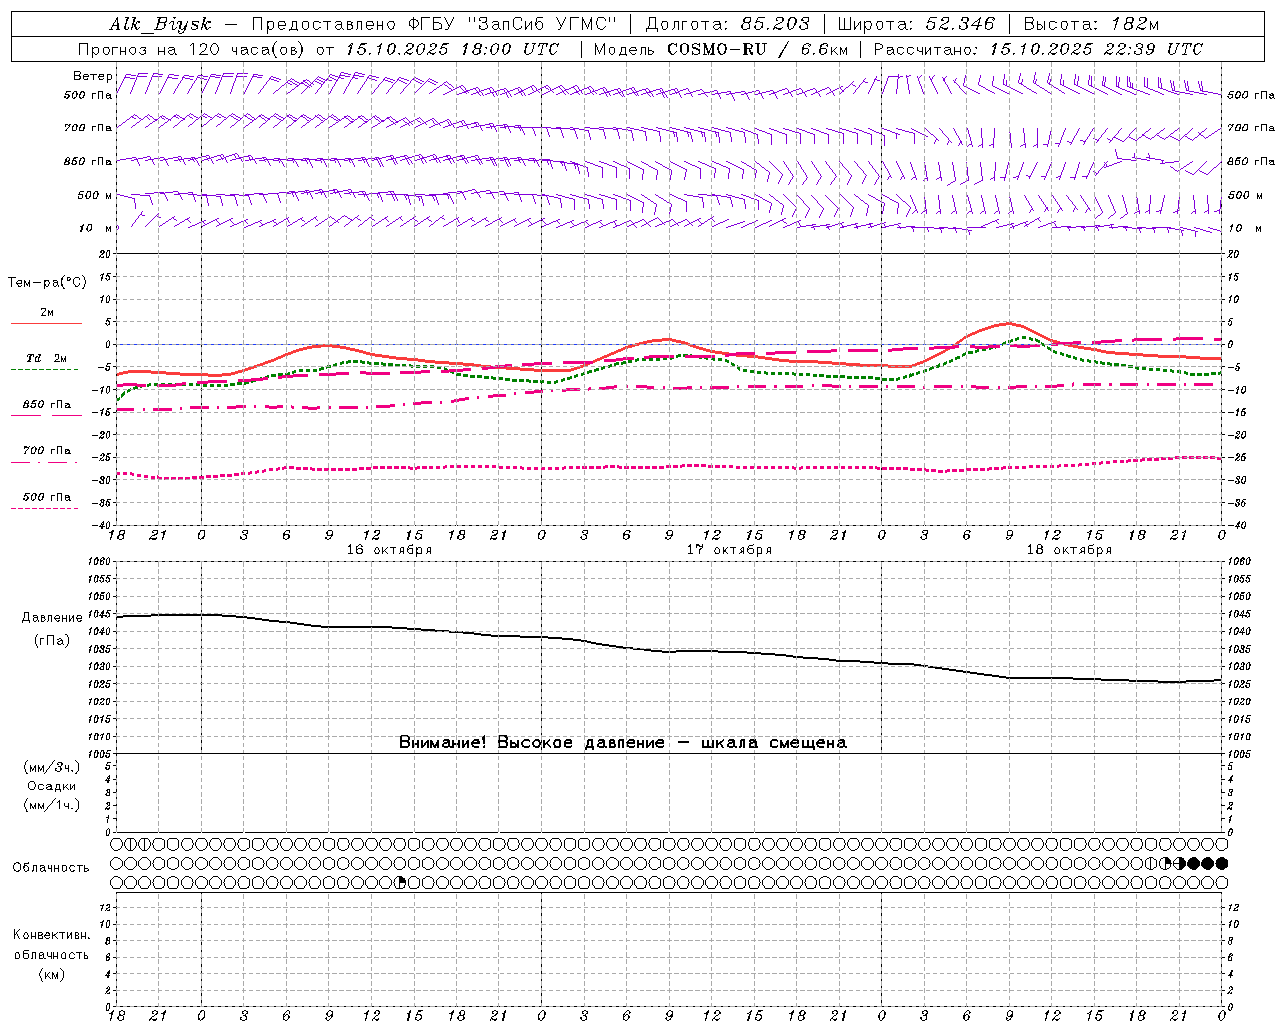Click the Рассчитано: 15.10.2025 22:39 UTC text
Screen dimensions: 1280x1024
[x=1038, y=49]
